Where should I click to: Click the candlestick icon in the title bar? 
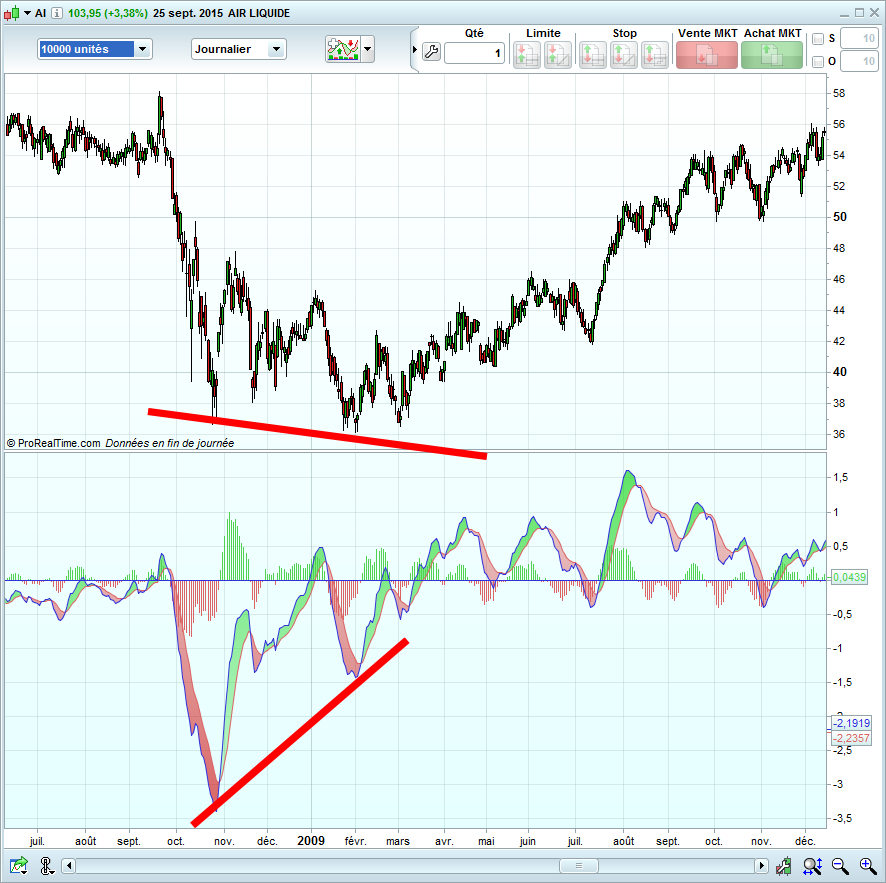pyautogui.click(x=9, y=13)
